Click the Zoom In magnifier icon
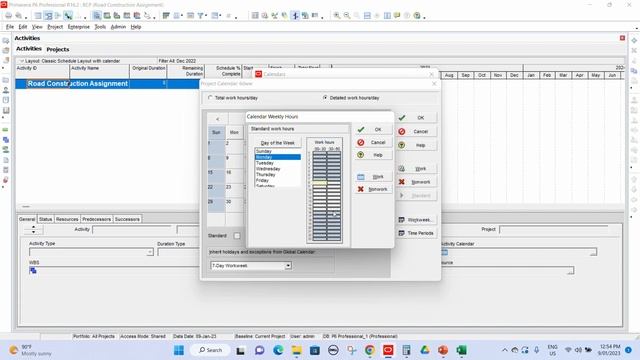This screenshot has width=640, height=360. pos(337,16)
